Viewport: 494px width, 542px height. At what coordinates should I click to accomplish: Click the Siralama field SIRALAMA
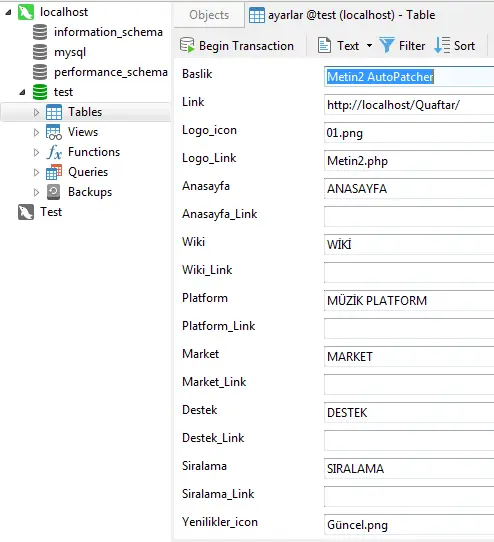[x=409, y=469]
